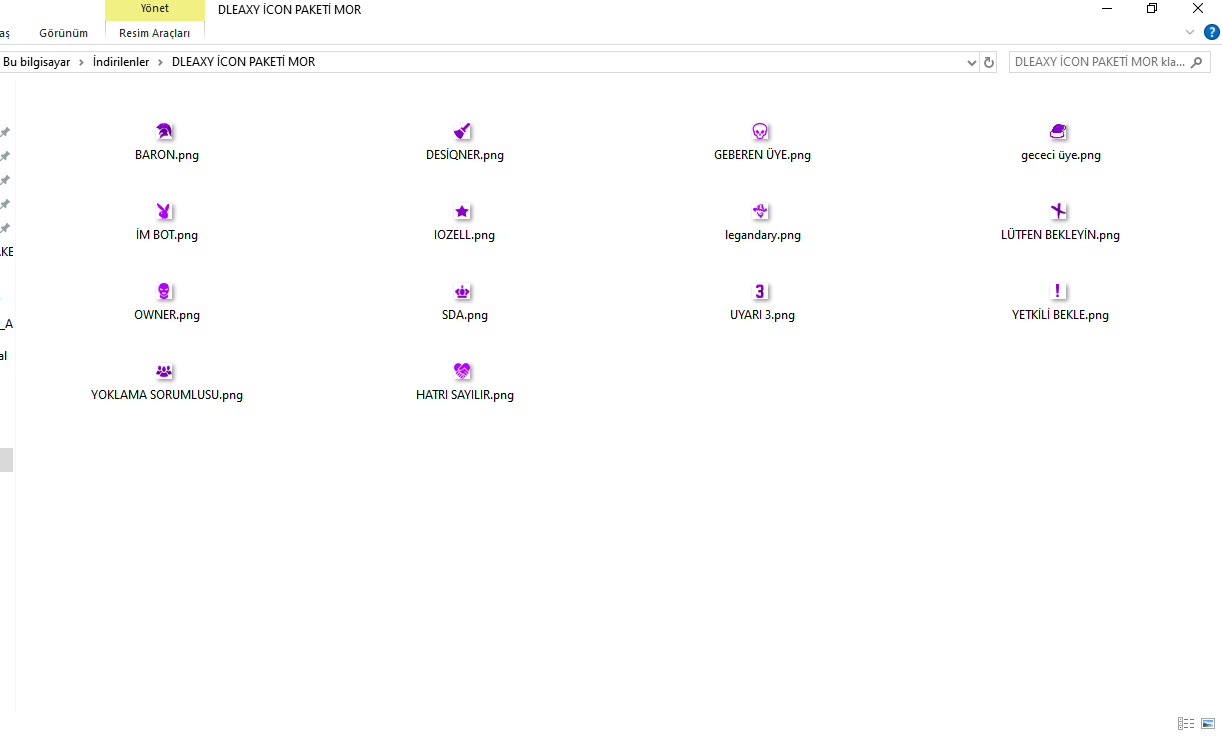The image size is (1222, 736).
Task: Select the DESİQNER.png brush icon
Action: [x=462, y=131]
